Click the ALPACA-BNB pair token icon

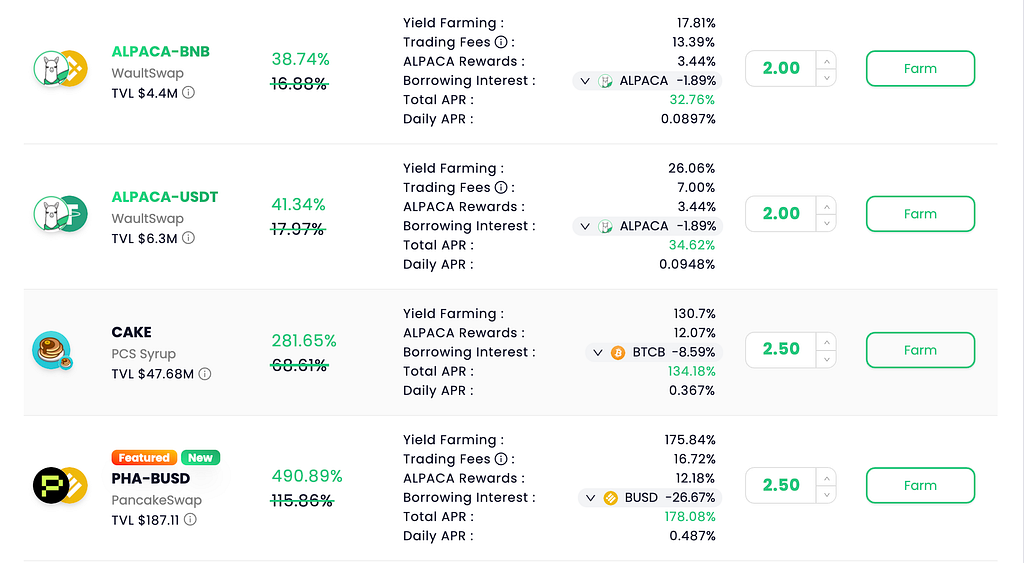coord(60,69)
